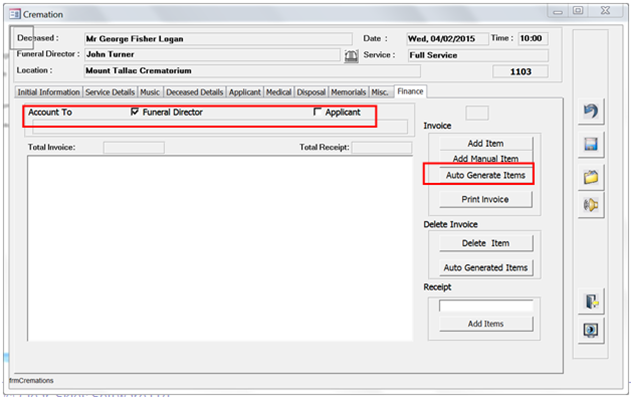Select the Deceased Details tab
Screen dimensions: 631x397
[195, 92]
